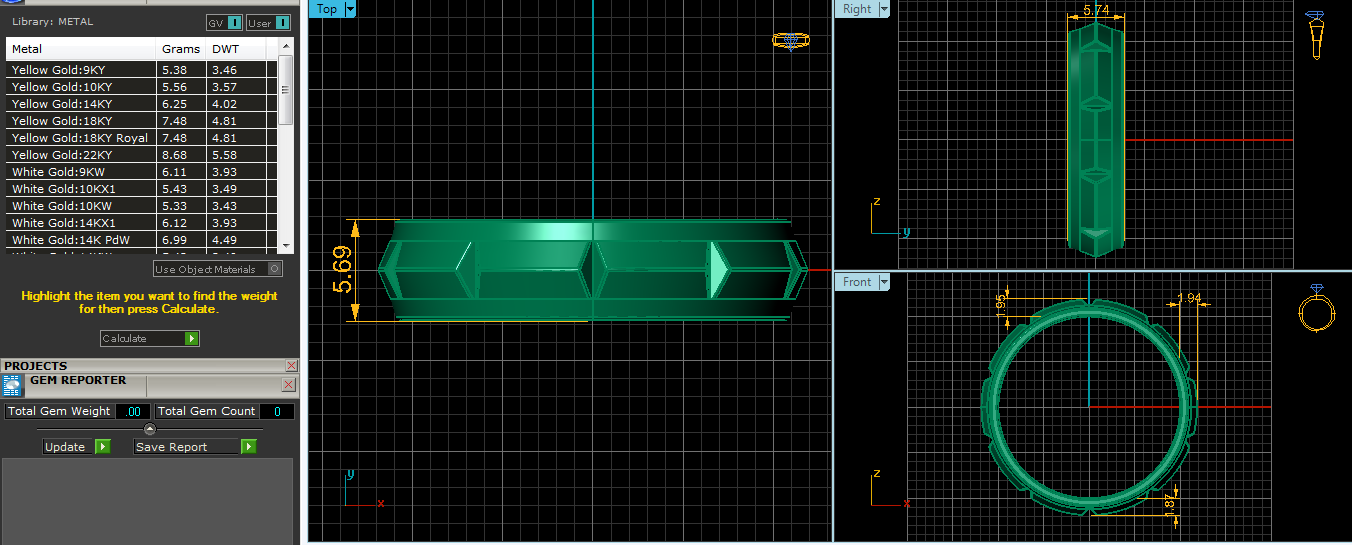Image resolution: width=1352 pixels, height=545 pixels.
Task: Open the Front viewport dropdown menu
Action: tap(883, 282)
